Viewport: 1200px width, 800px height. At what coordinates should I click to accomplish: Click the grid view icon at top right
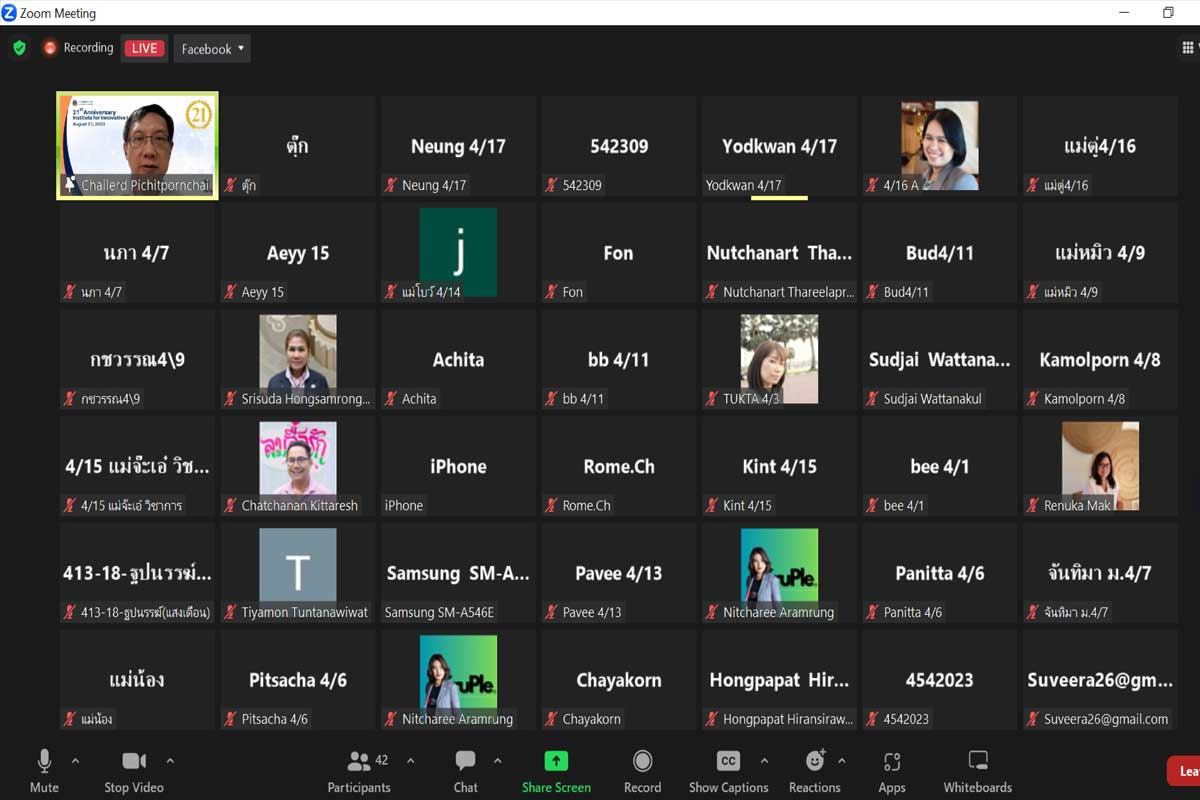pos(1188,48)
